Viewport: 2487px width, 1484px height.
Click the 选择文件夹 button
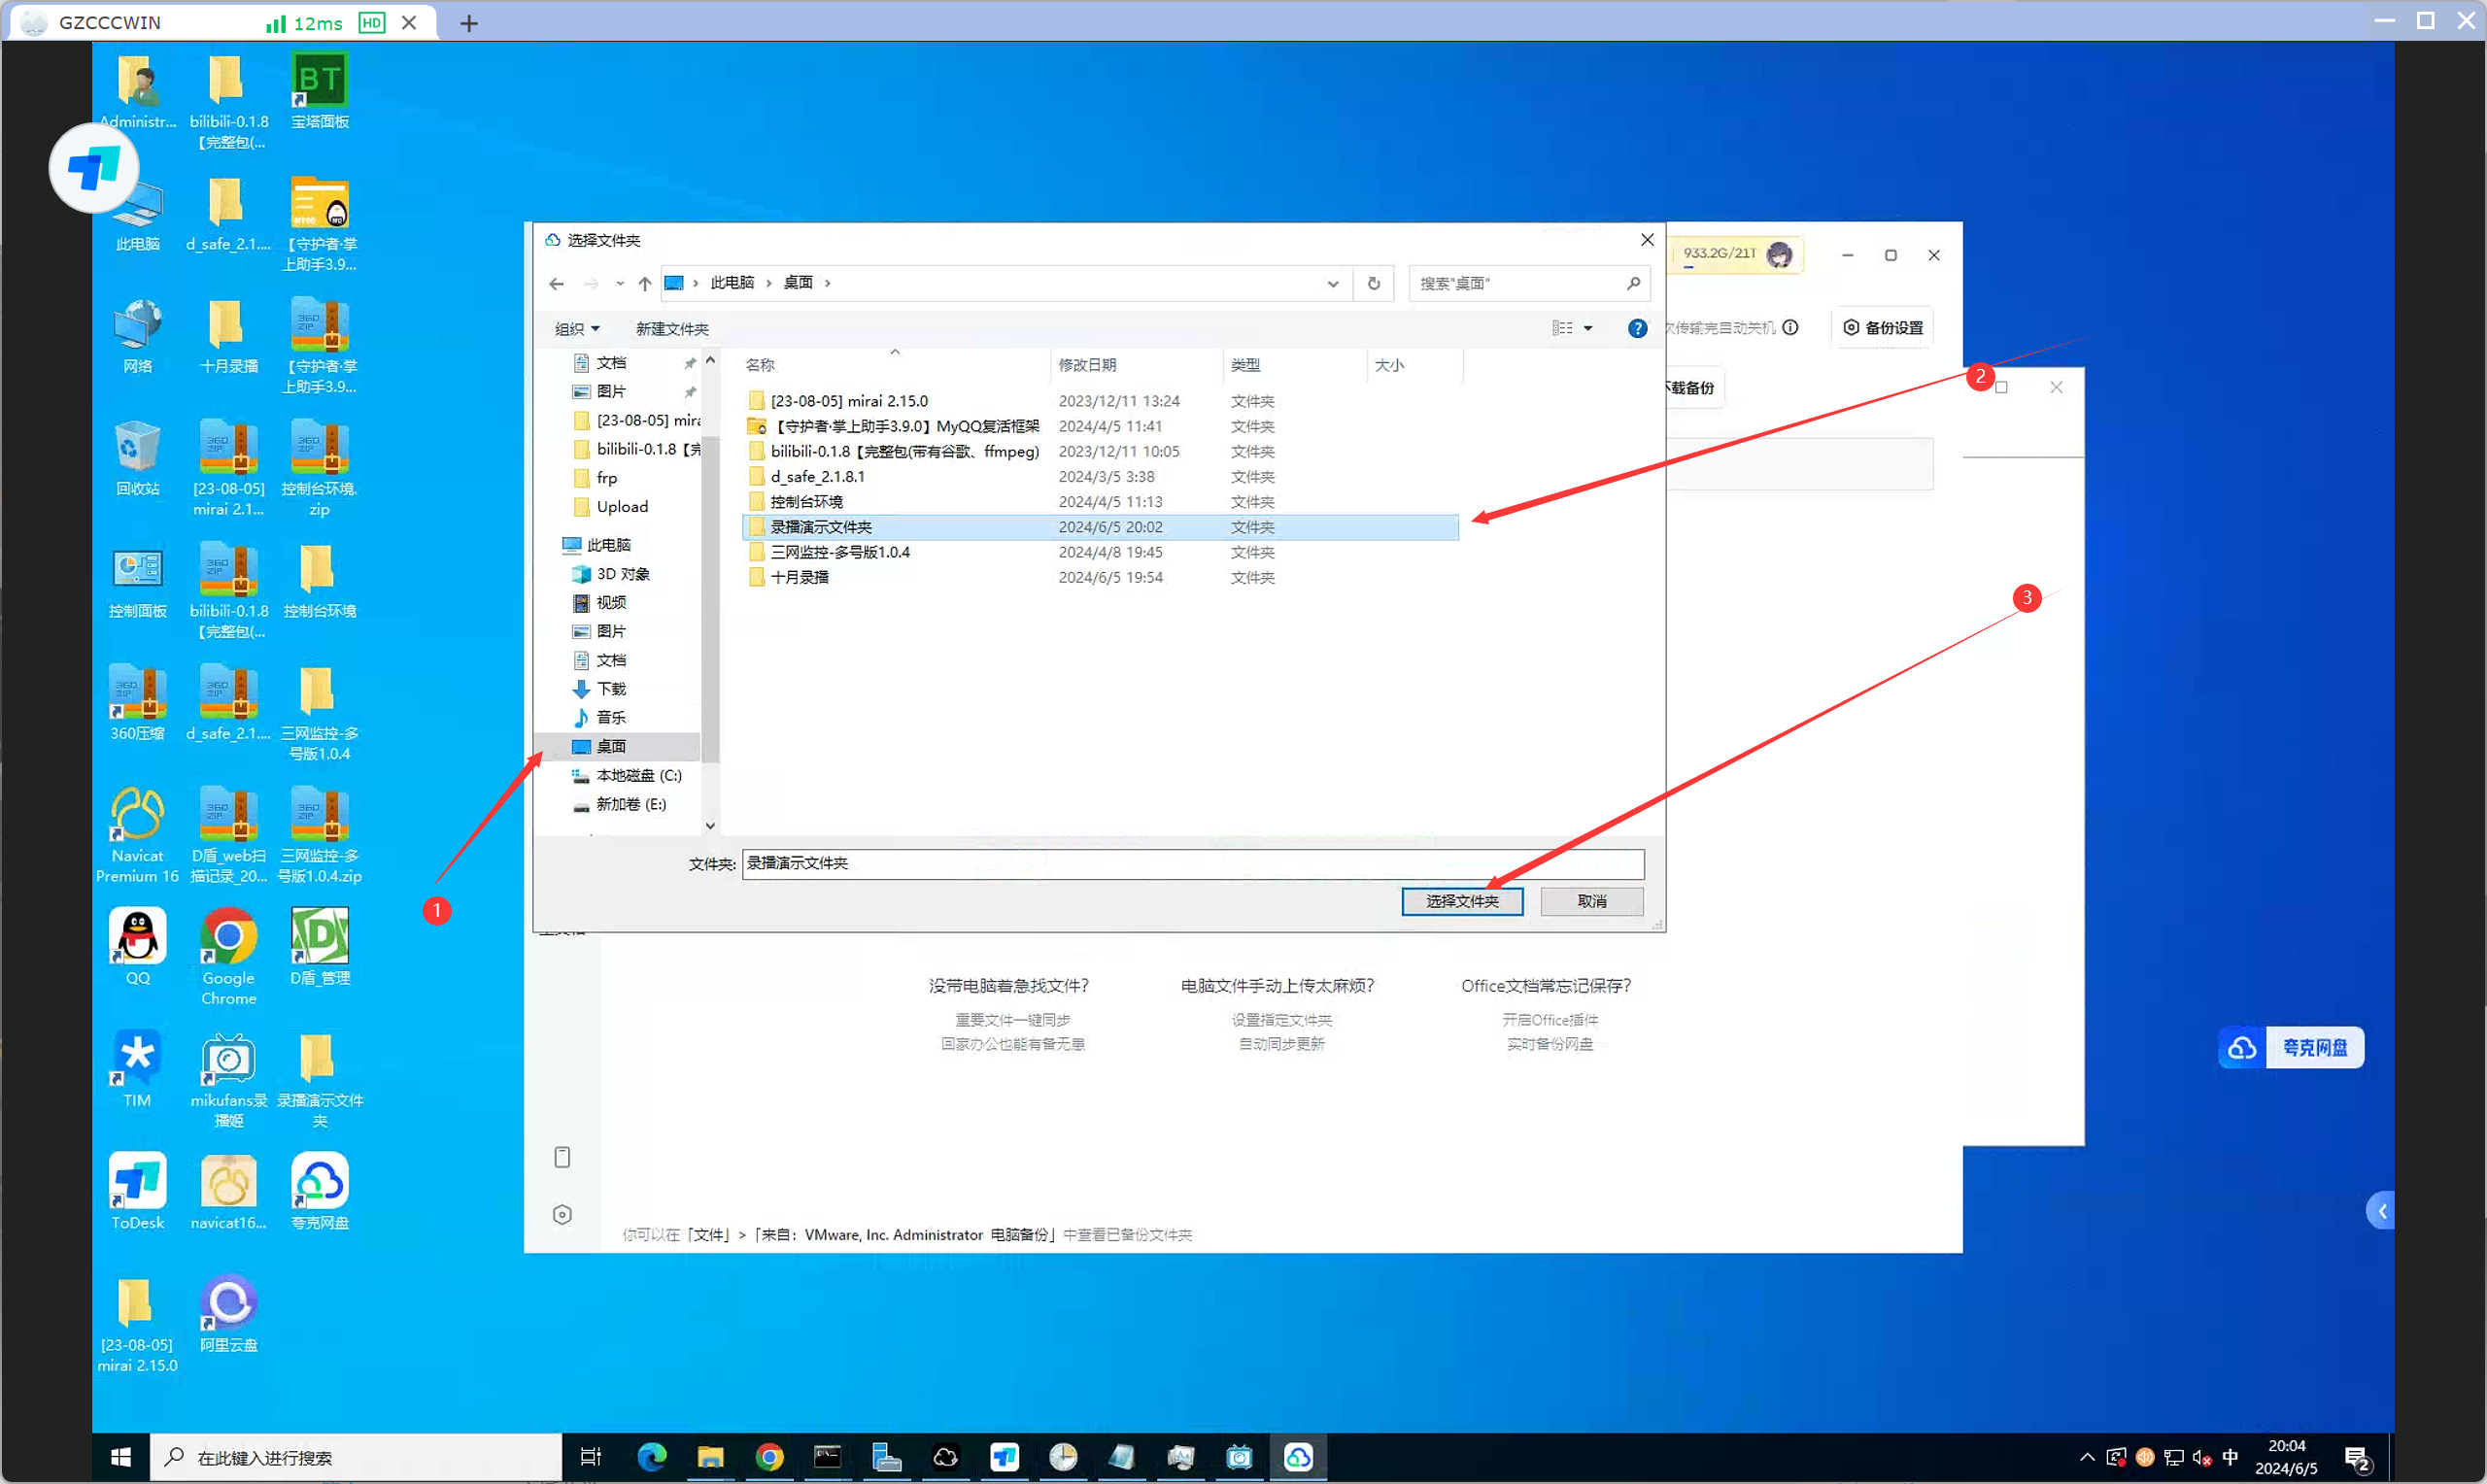(1461, 901)
